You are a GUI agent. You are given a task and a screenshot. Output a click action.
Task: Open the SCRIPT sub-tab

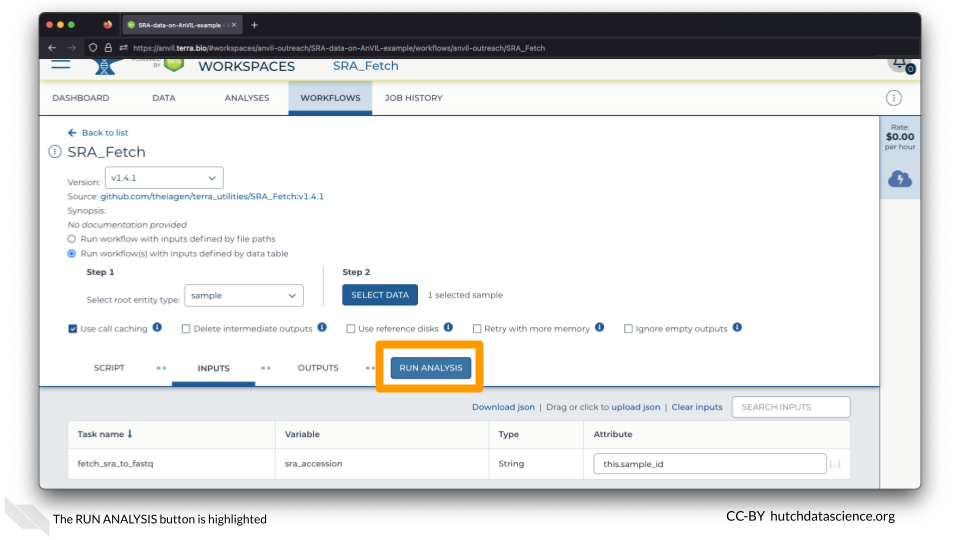(109, 368)
